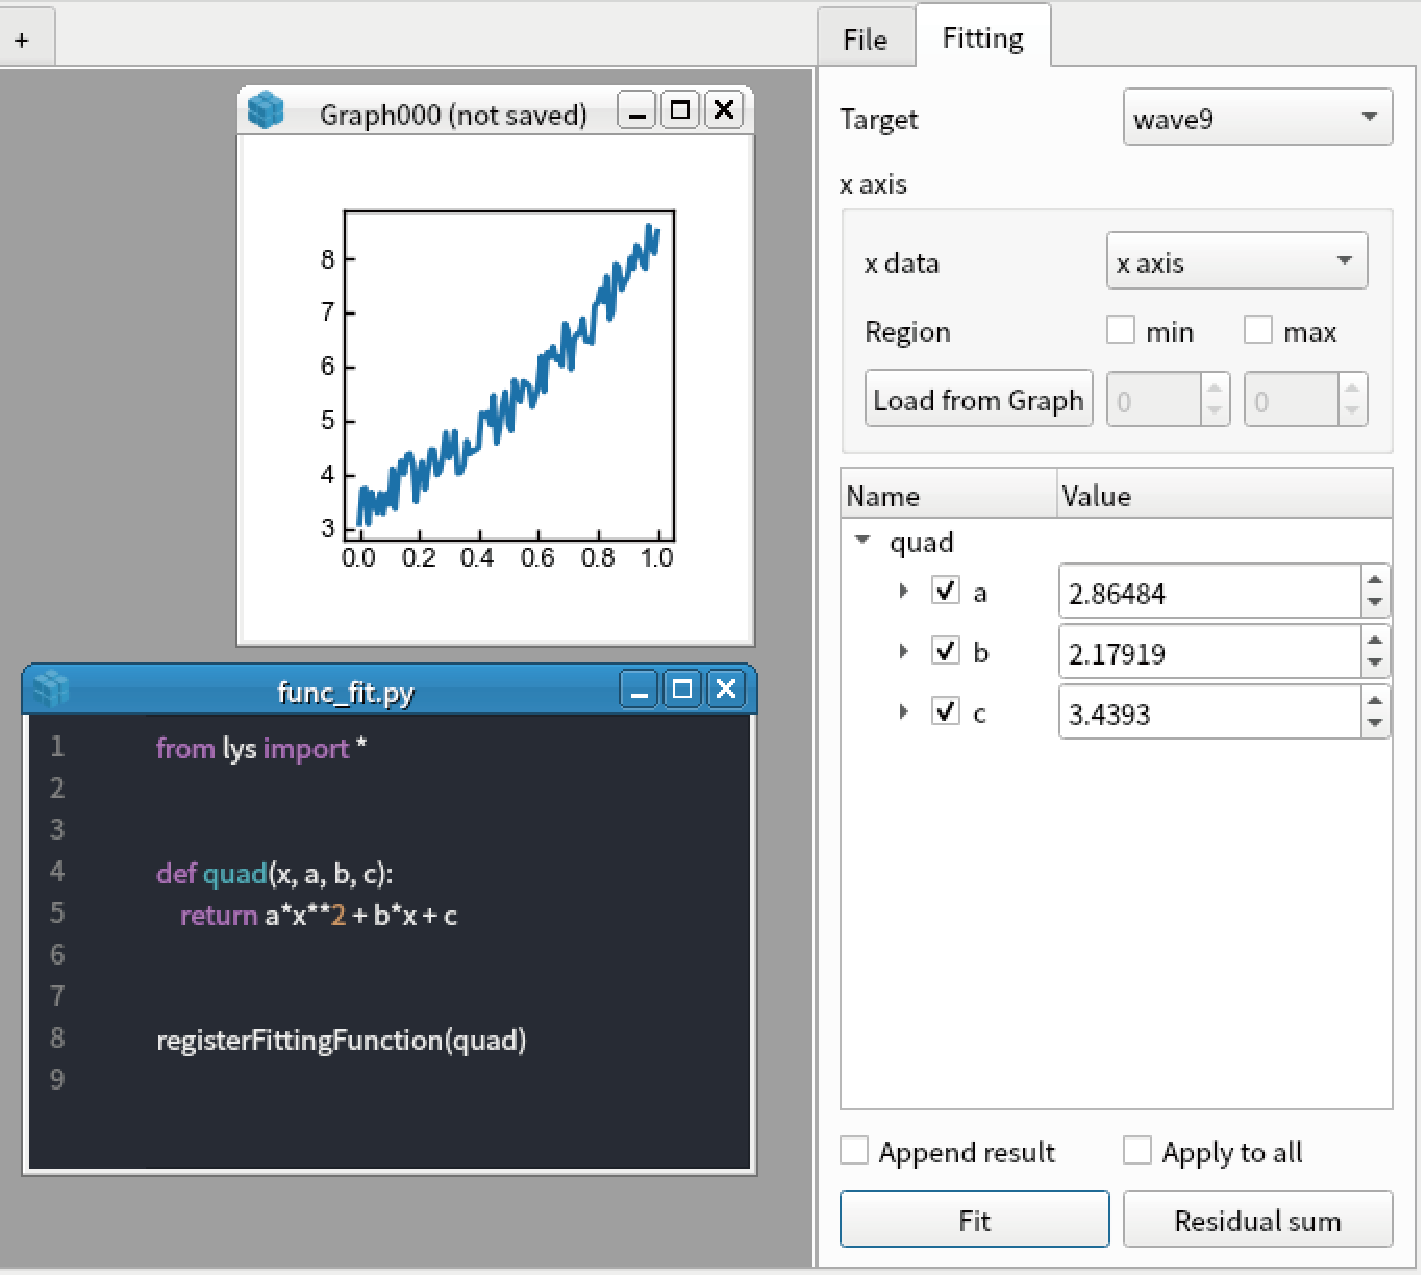Increase parameter a value with up arrow
Screen dimensions: 1421x1275
[x=1375, y=579]
